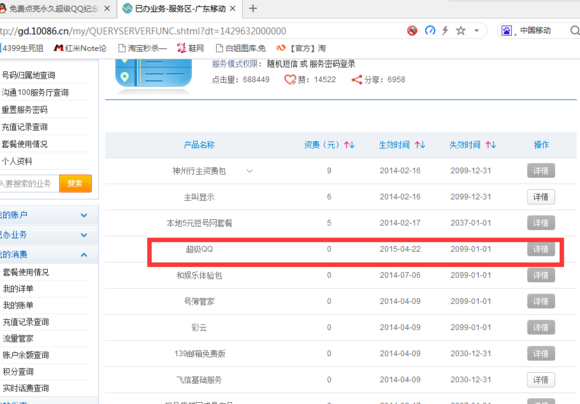
Task: Sort by 失效时间 column arrows
Action: click(x=490, y=145)
